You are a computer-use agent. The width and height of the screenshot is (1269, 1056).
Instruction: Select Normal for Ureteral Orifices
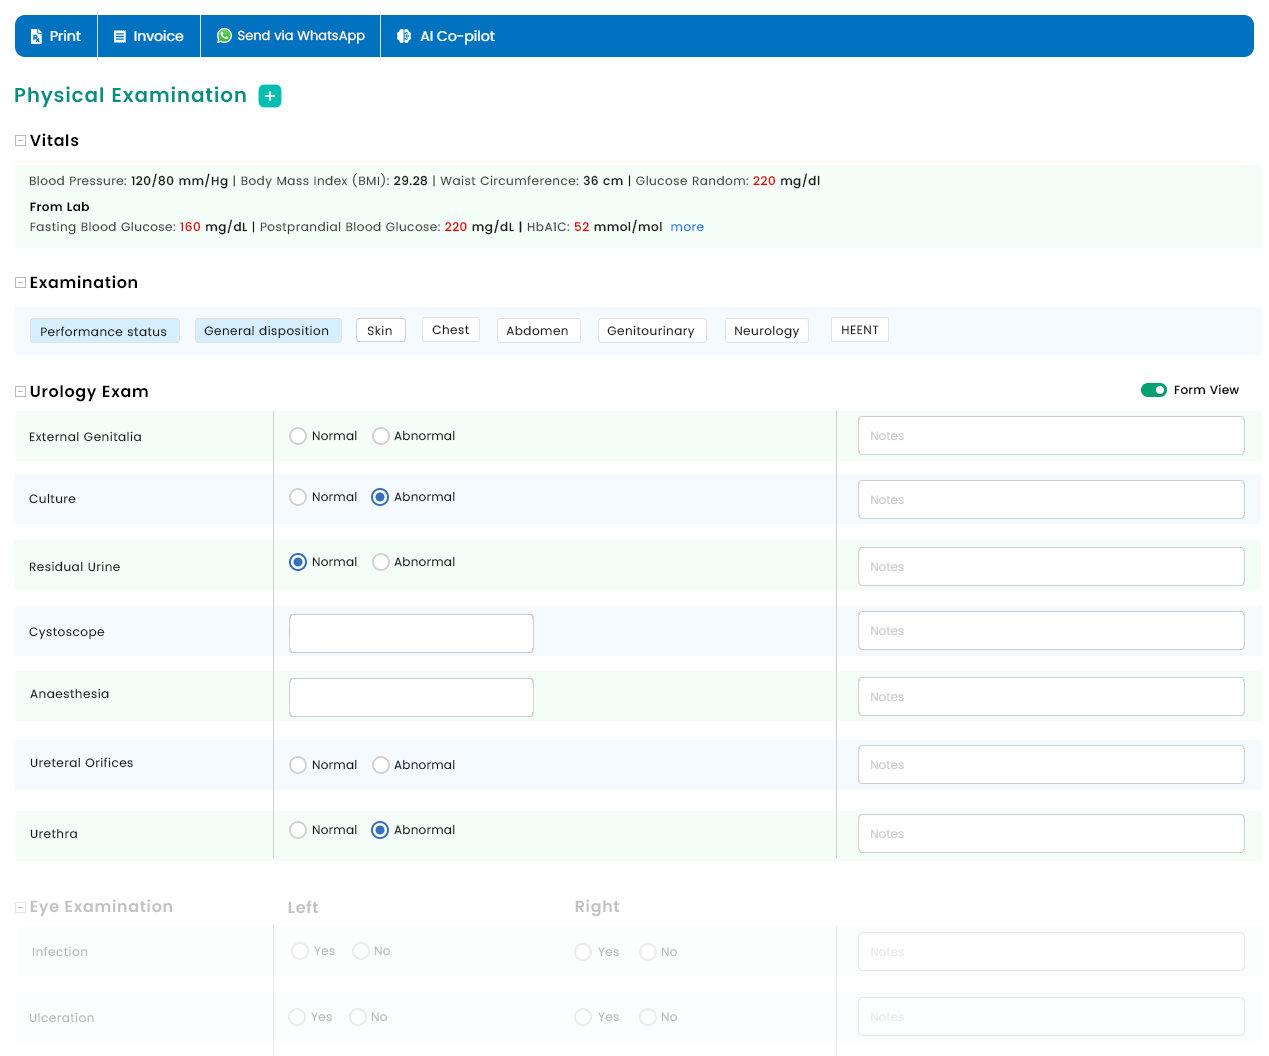pyautogui.click(x=298, y=765)
